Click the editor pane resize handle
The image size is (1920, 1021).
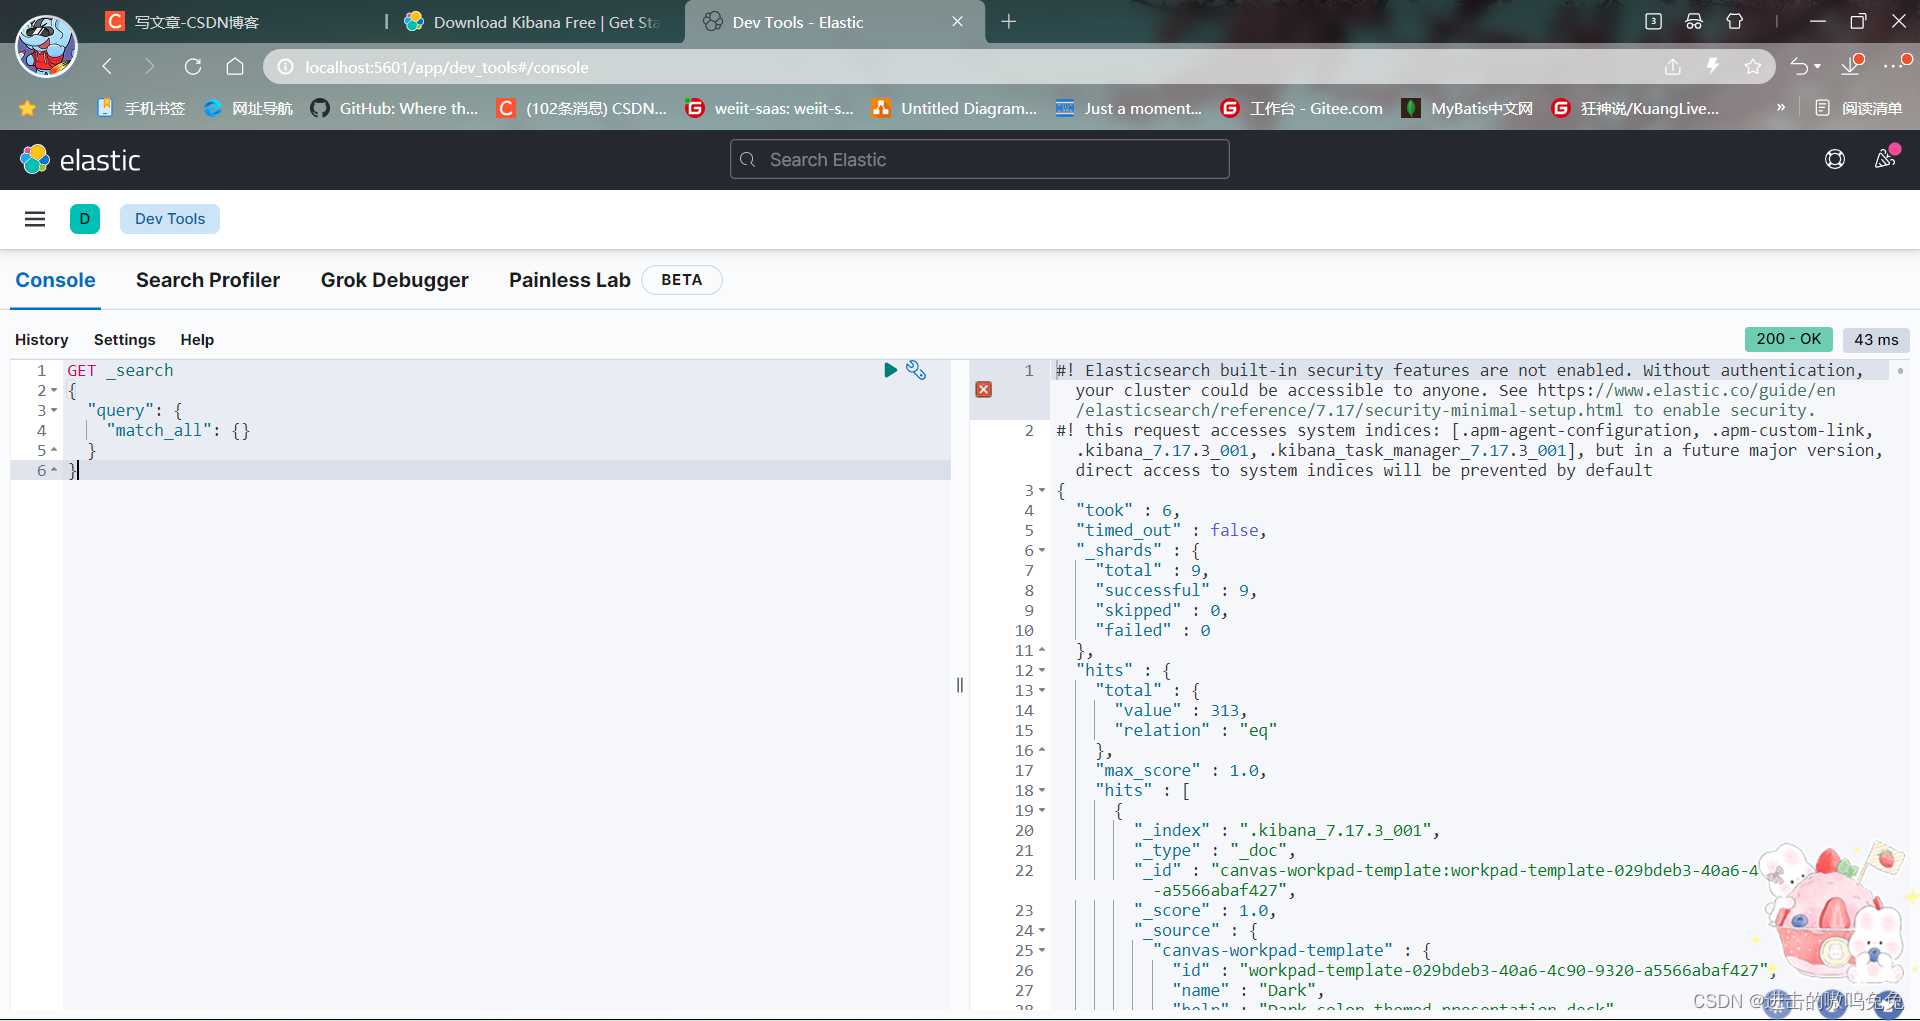pos(960,685)
